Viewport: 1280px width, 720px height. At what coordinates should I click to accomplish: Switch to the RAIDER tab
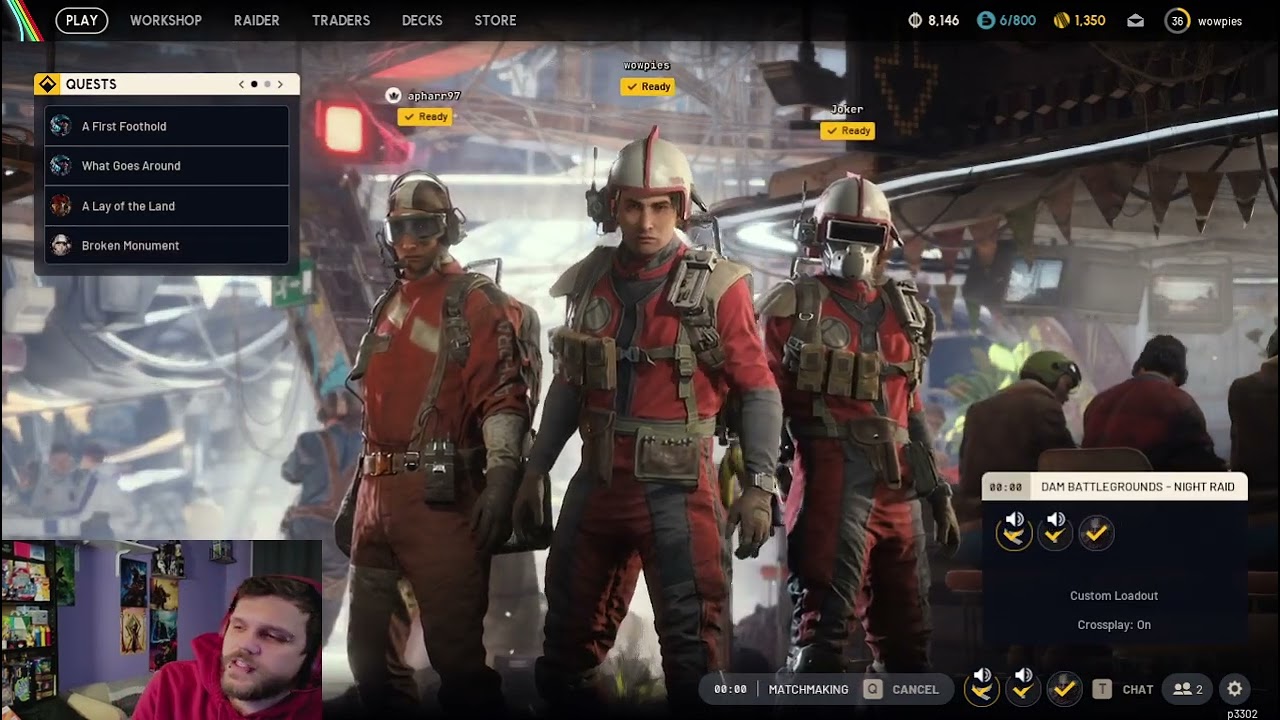[x=257, y=20]
